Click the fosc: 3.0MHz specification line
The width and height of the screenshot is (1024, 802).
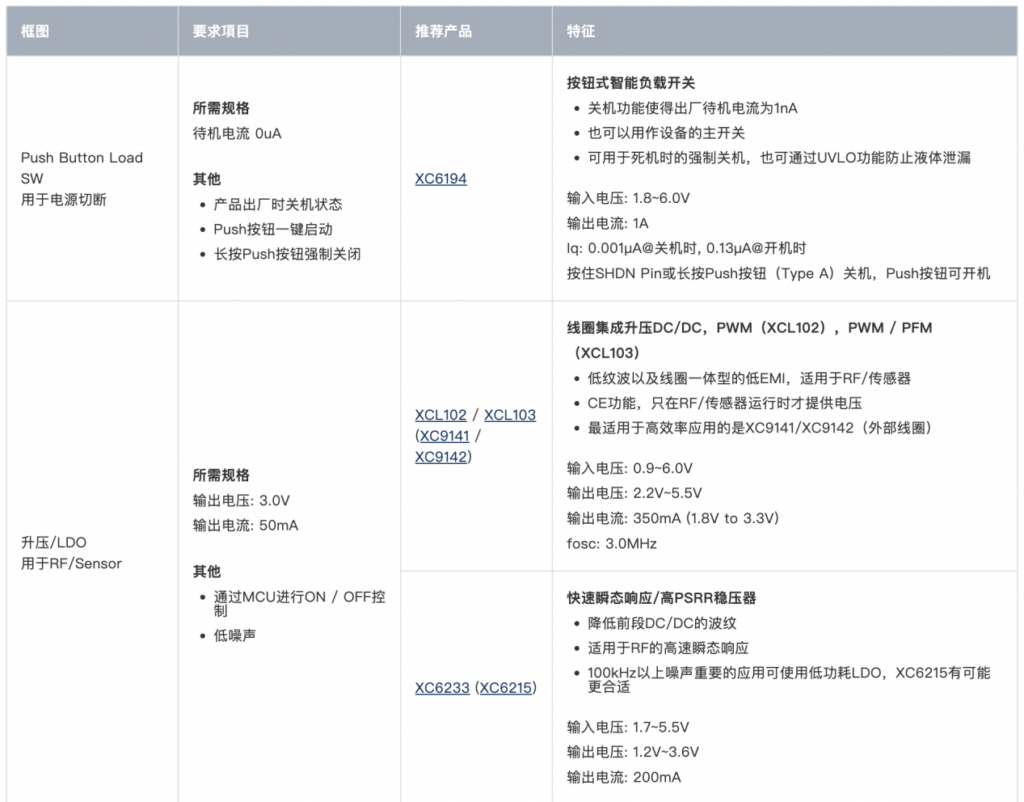(611, 544)
